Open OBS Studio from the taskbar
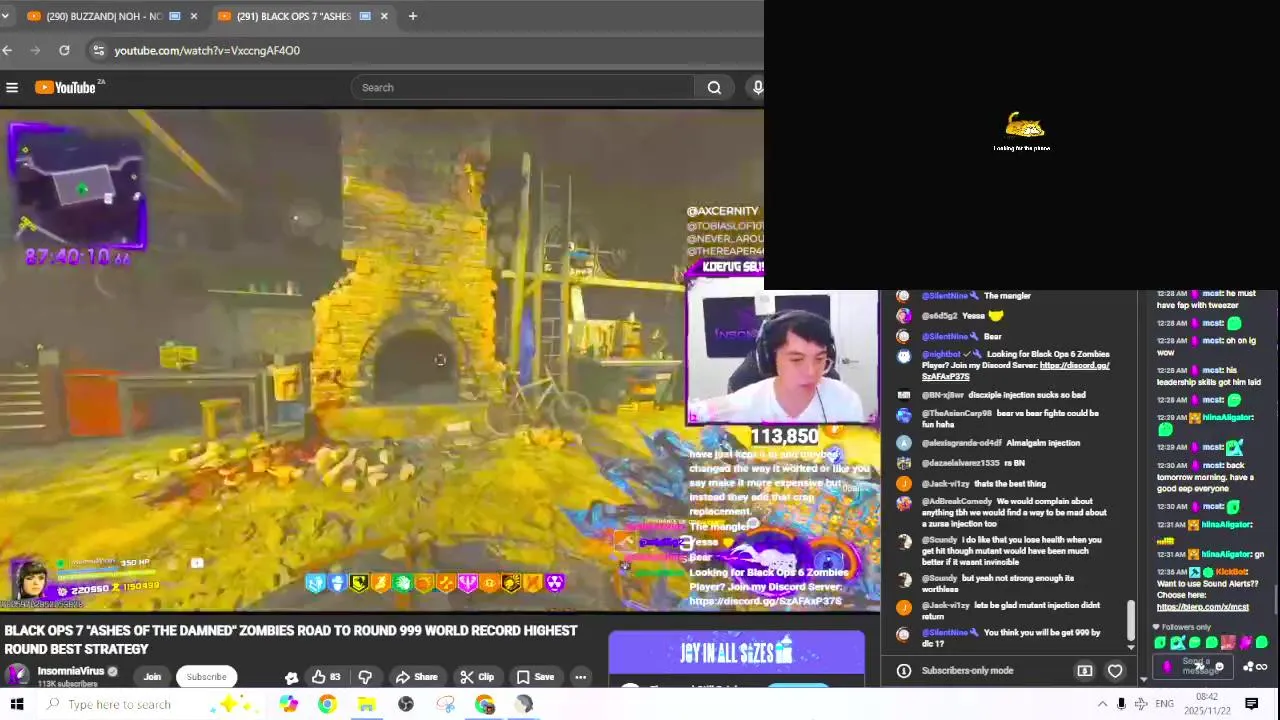This screenshot has width=1280, height=720. click(x=405, y=704)
